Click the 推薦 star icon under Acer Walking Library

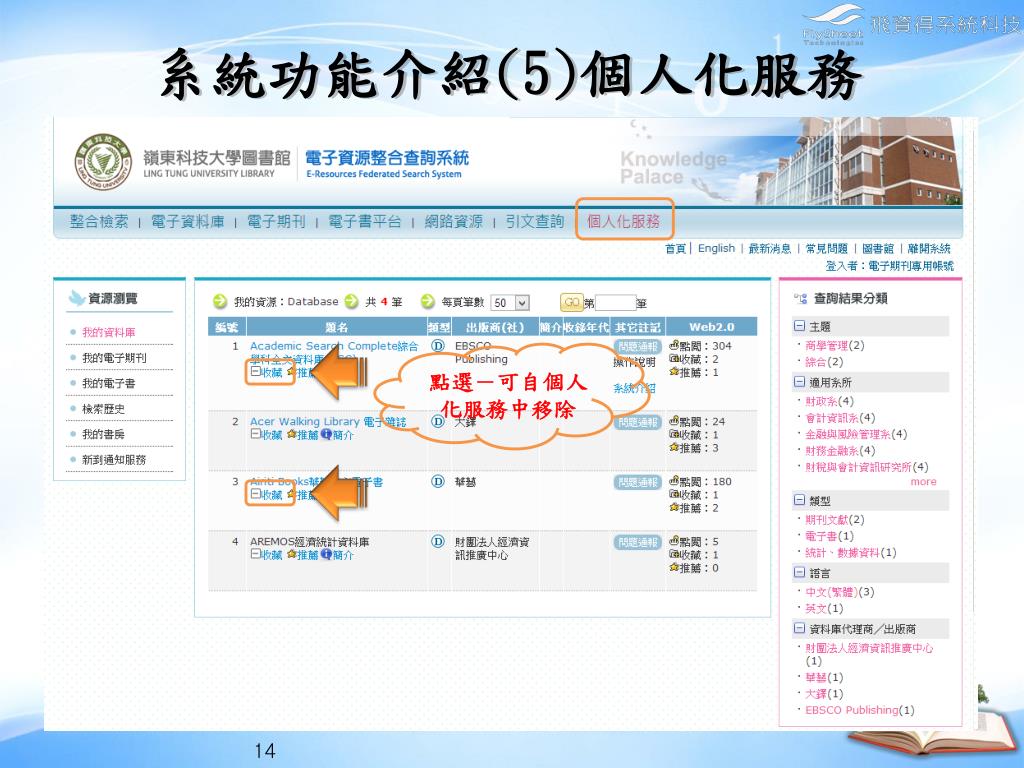[x=292, y=434]
